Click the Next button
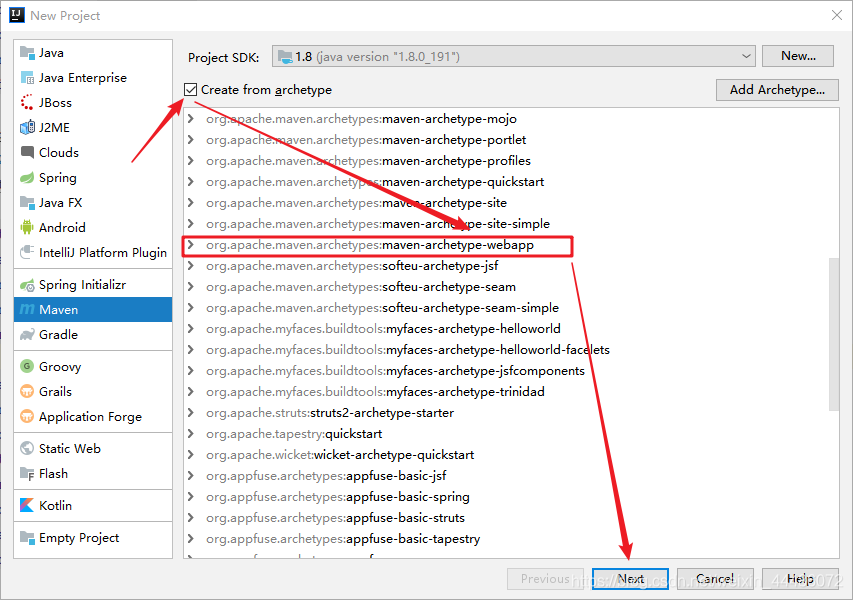Screen dimensions: 853x600 click(630, 579)
